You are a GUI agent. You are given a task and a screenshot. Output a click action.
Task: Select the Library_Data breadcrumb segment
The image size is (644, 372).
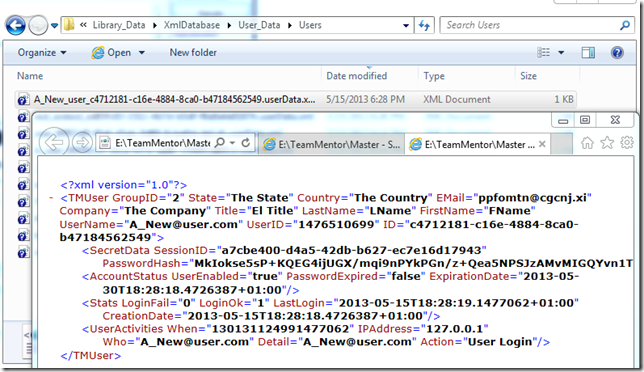(x=119, y=25)
